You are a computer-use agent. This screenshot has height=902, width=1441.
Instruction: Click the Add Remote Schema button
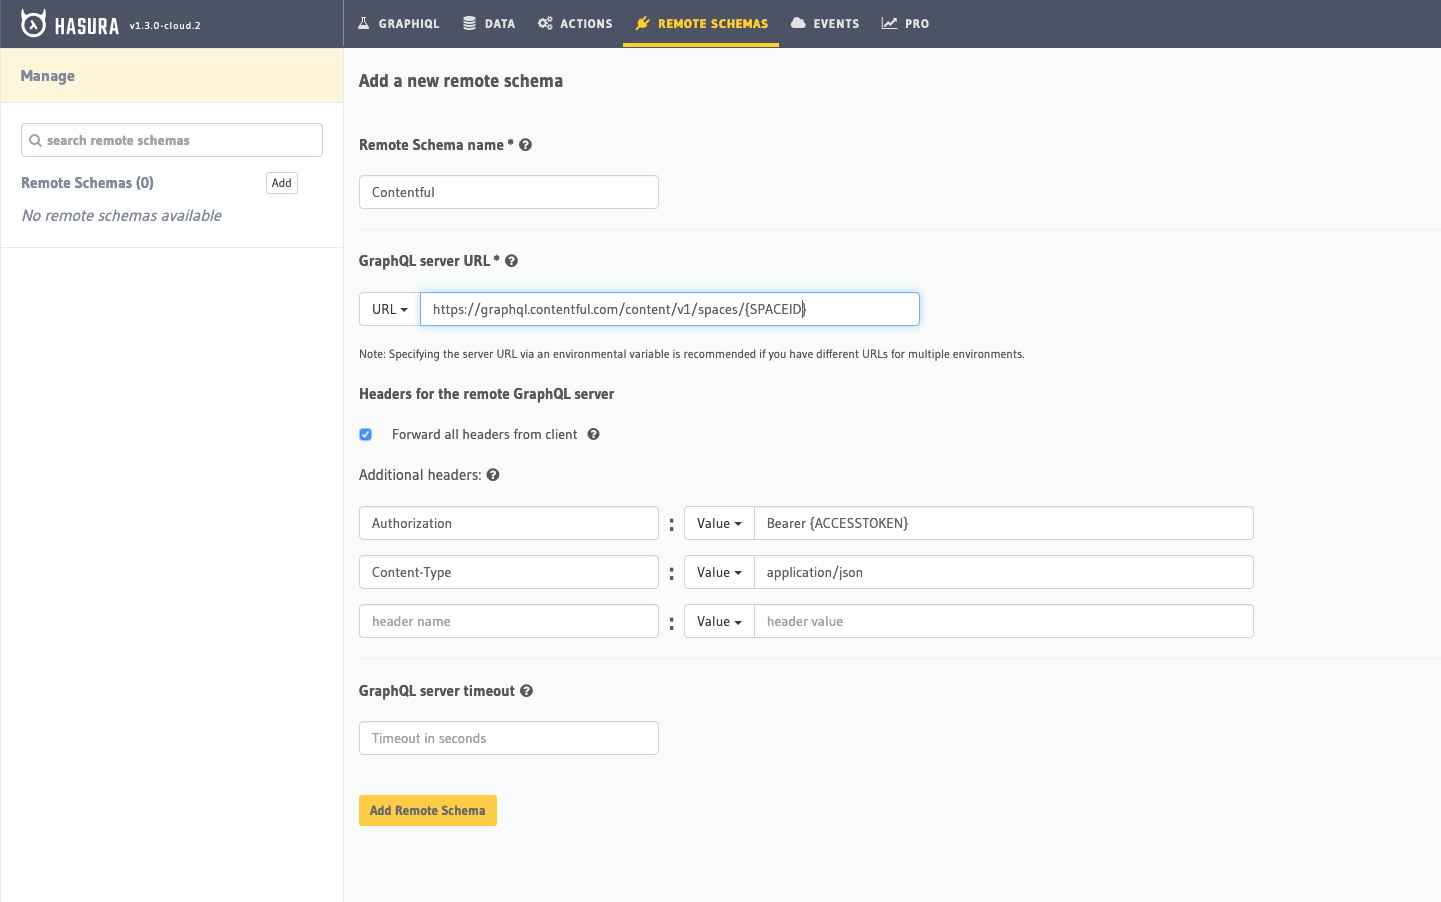pyautogui.click(x=428, y=810)
